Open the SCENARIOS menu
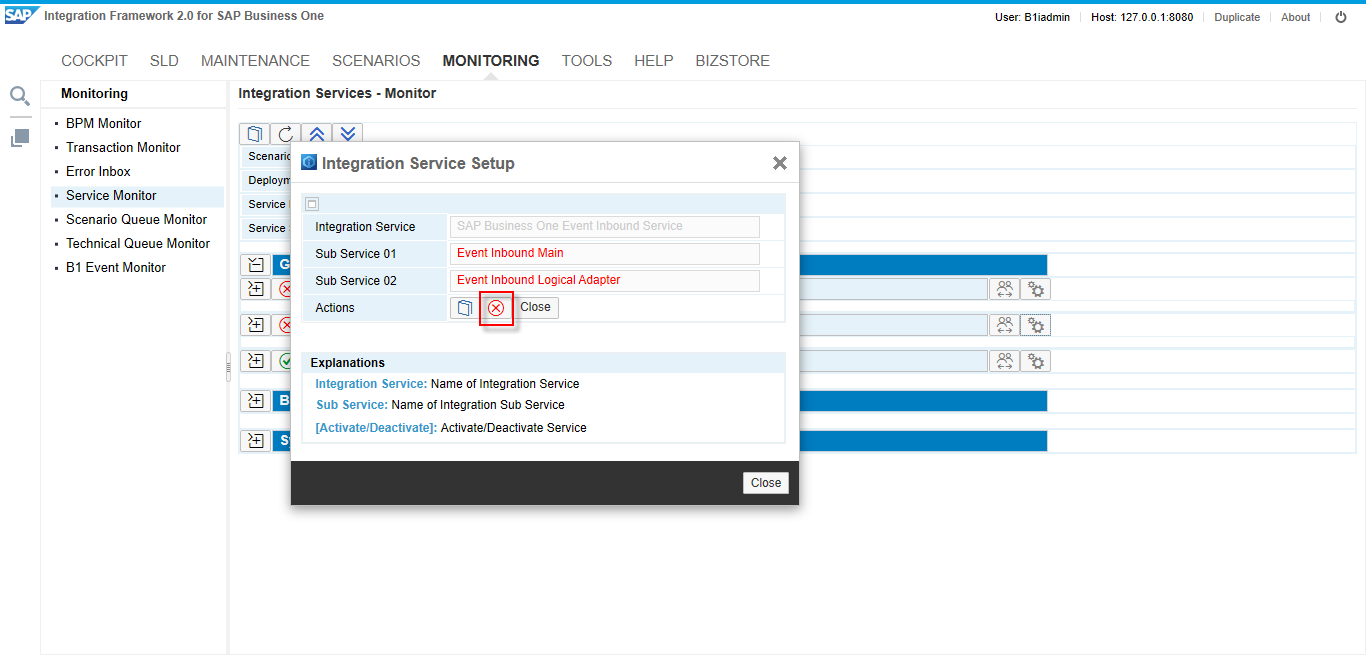Image resolution: width=1366 pixels, height=655 pixels. coord(376,61)
